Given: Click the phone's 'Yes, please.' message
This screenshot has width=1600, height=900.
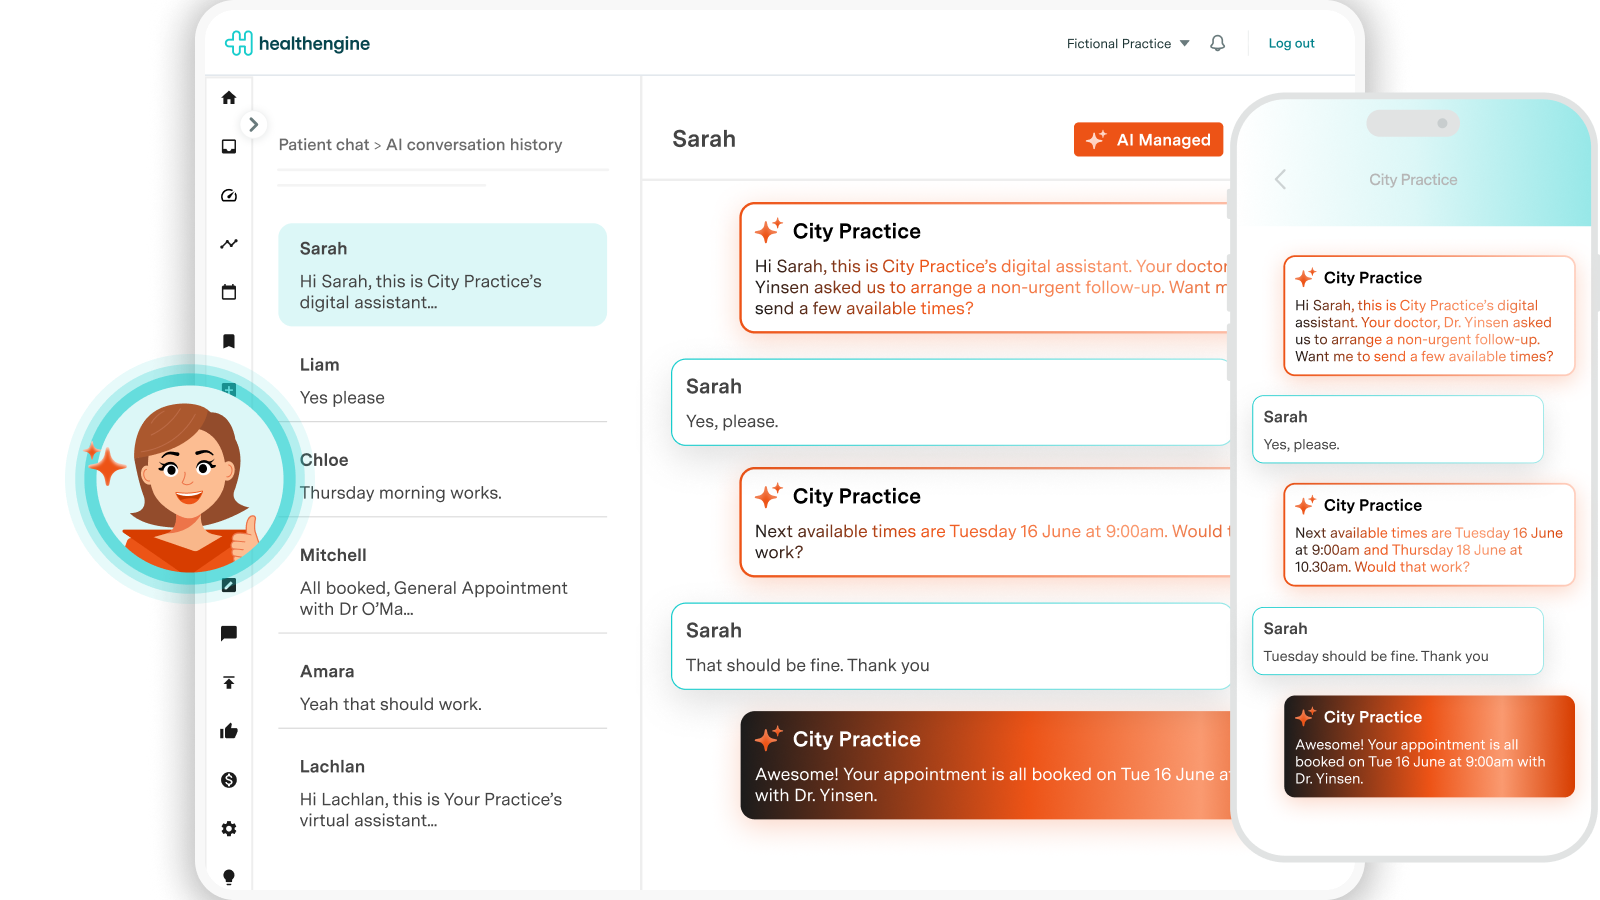Looking at the screenshot, I should point(1398,429).
